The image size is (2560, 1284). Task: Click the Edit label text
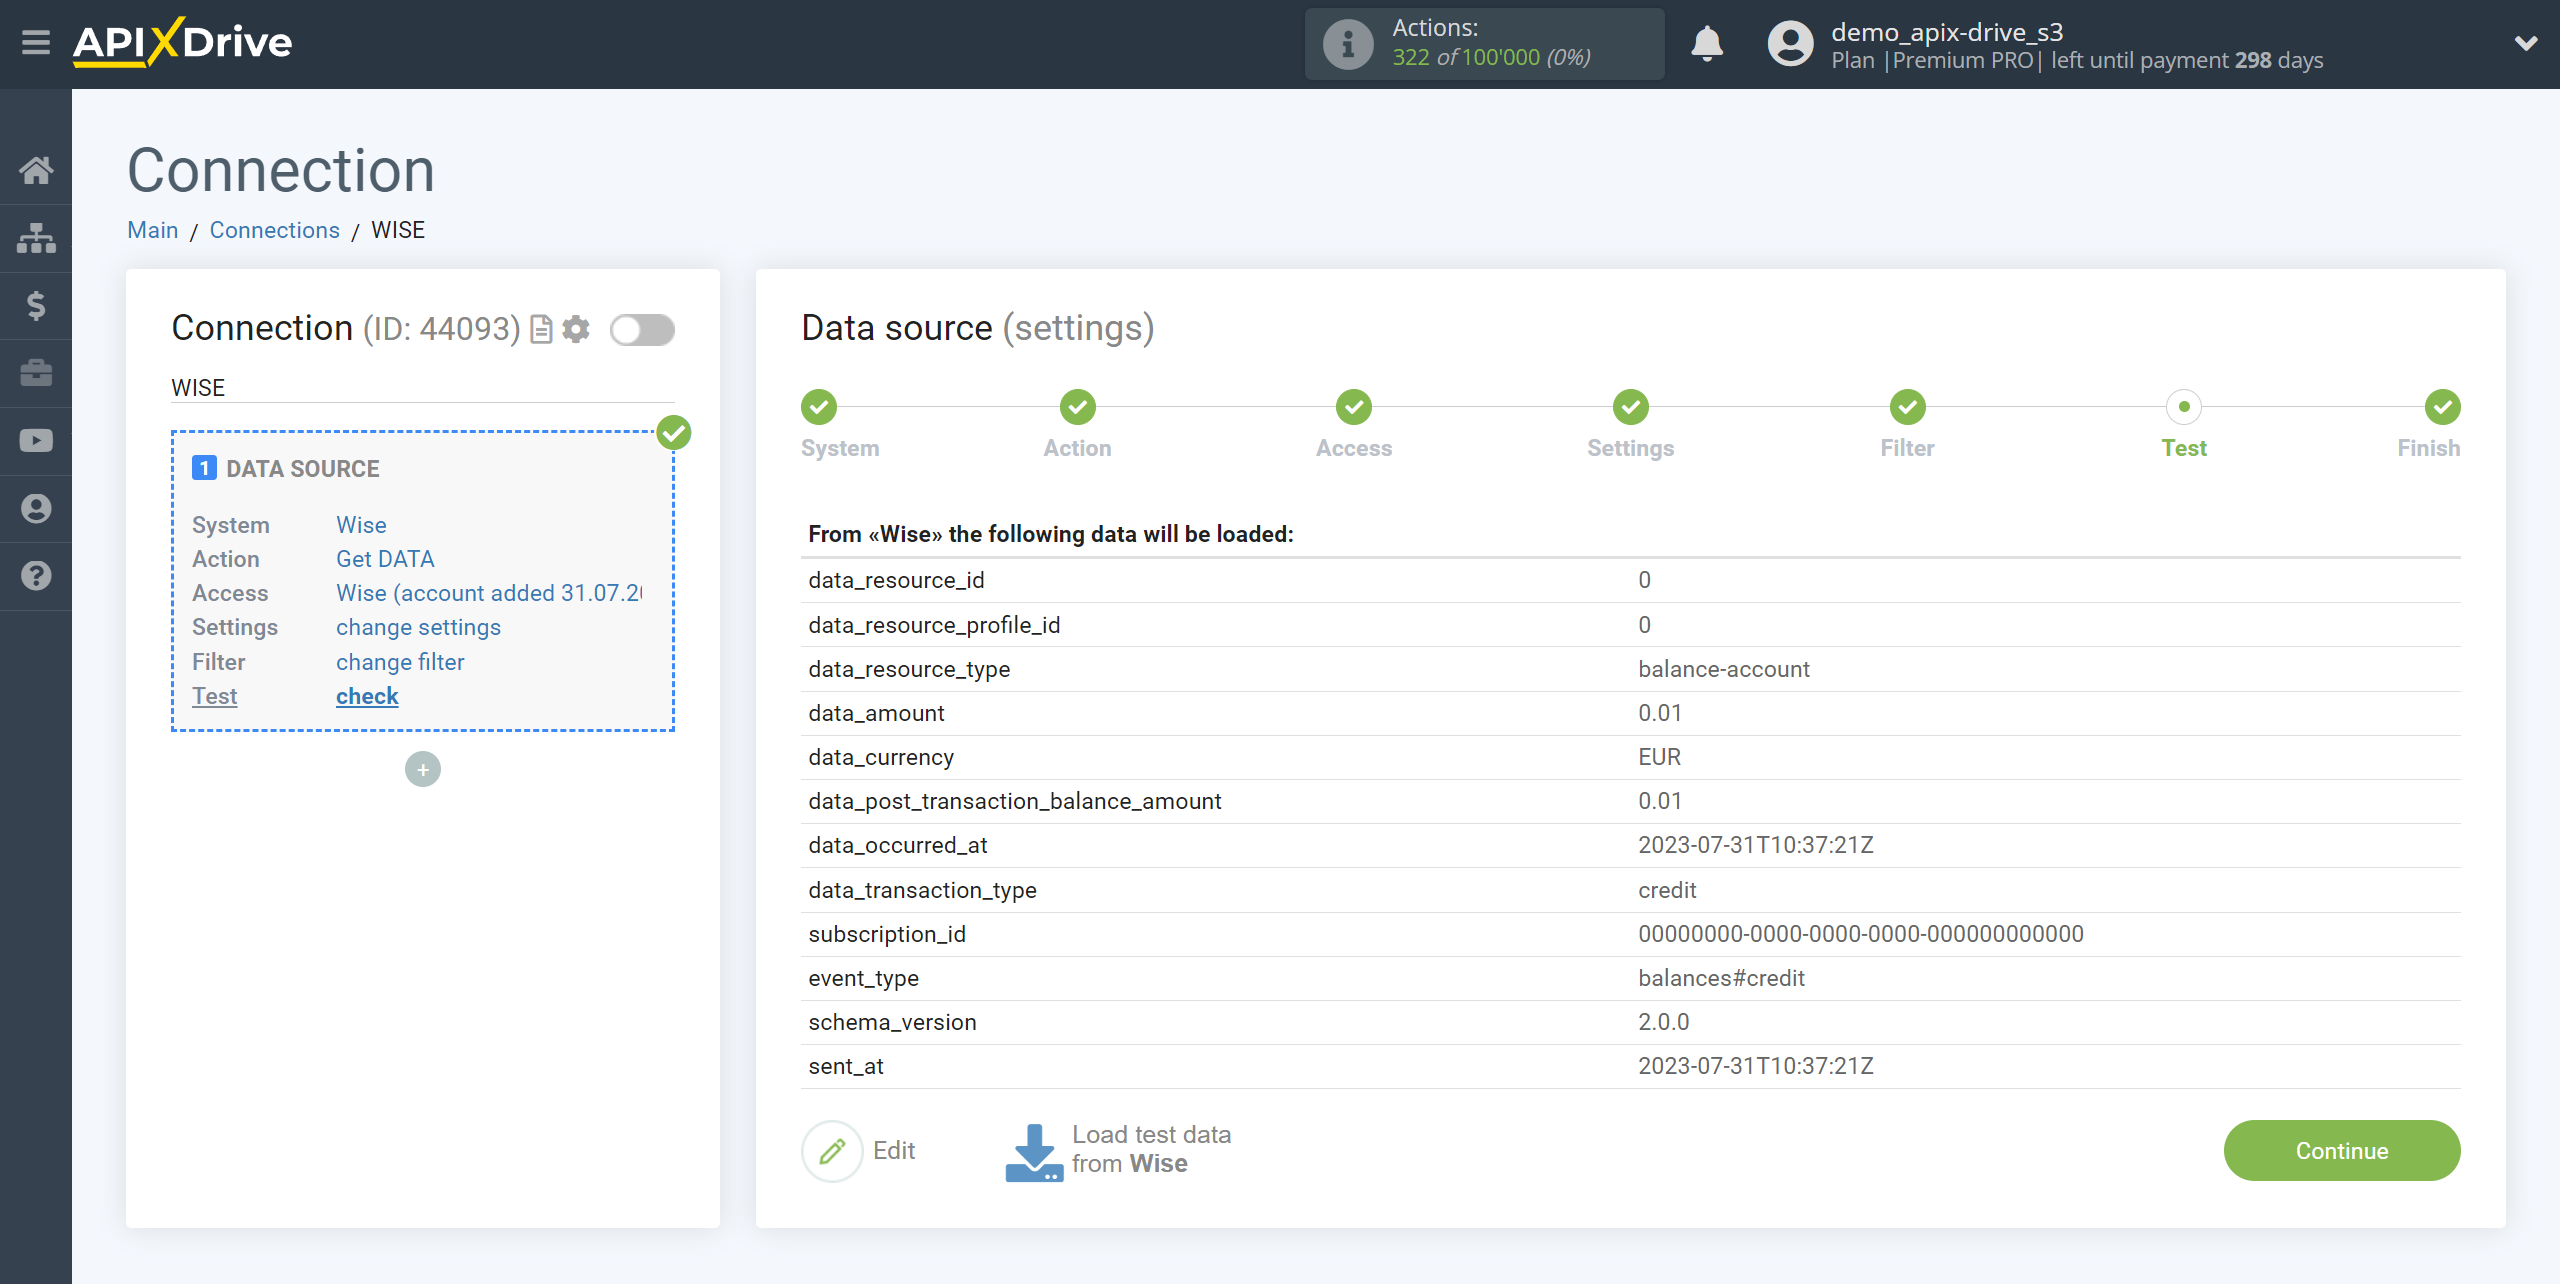[x=894, y=1151]
